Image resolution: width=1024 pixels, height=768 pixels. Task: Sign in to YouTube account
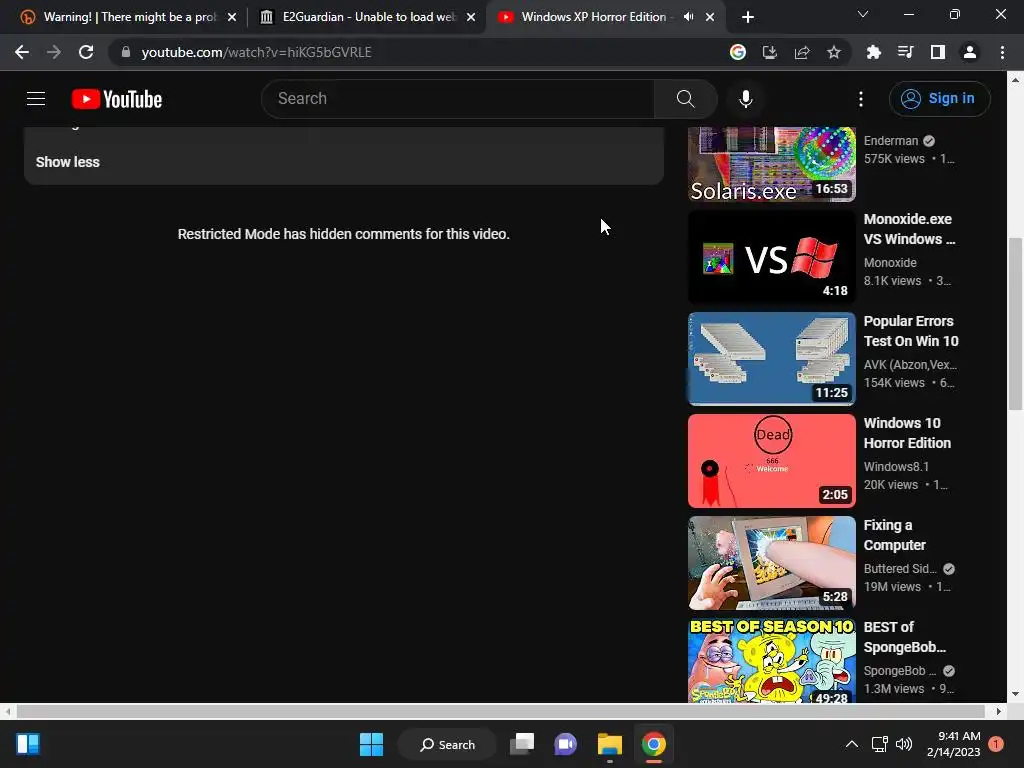tap(939, 99)
